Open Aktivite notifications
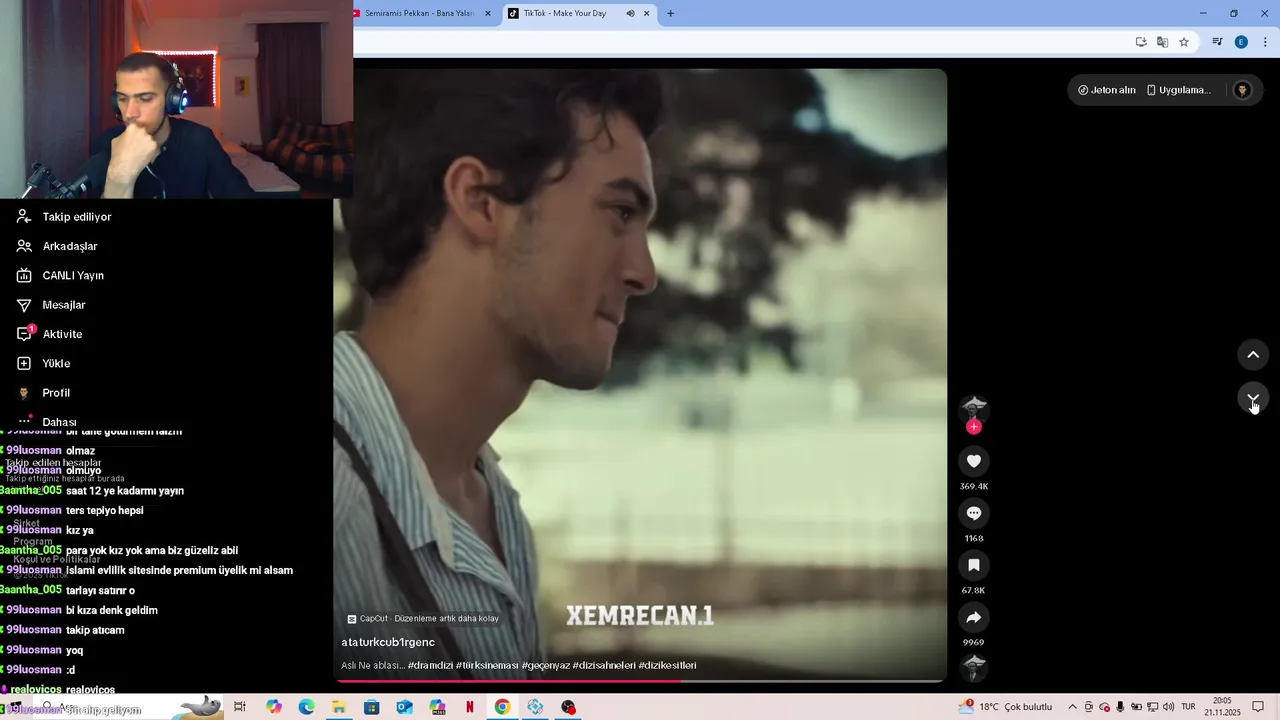 click(62, 334)
